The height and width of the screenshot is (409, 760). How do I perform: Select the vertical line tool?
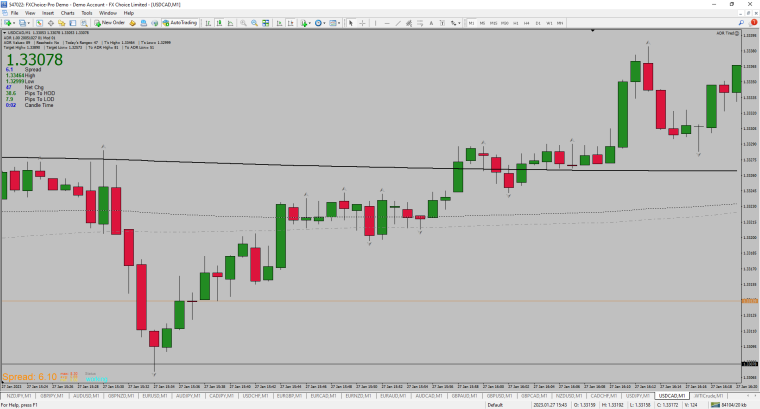click(375, 23)
